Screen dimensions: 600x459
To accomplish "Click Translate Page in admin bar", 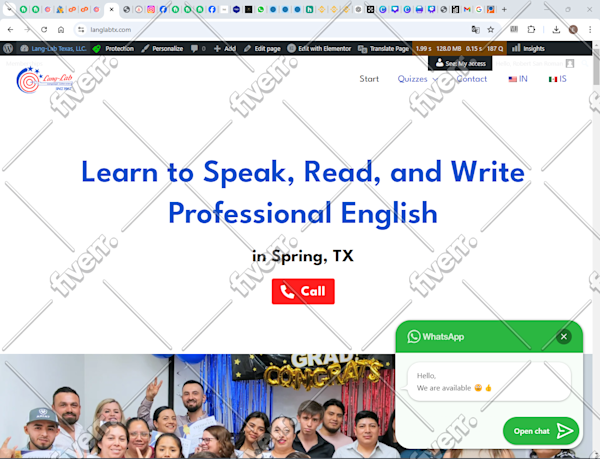I will pyautogui.click(x=383, y=48).
